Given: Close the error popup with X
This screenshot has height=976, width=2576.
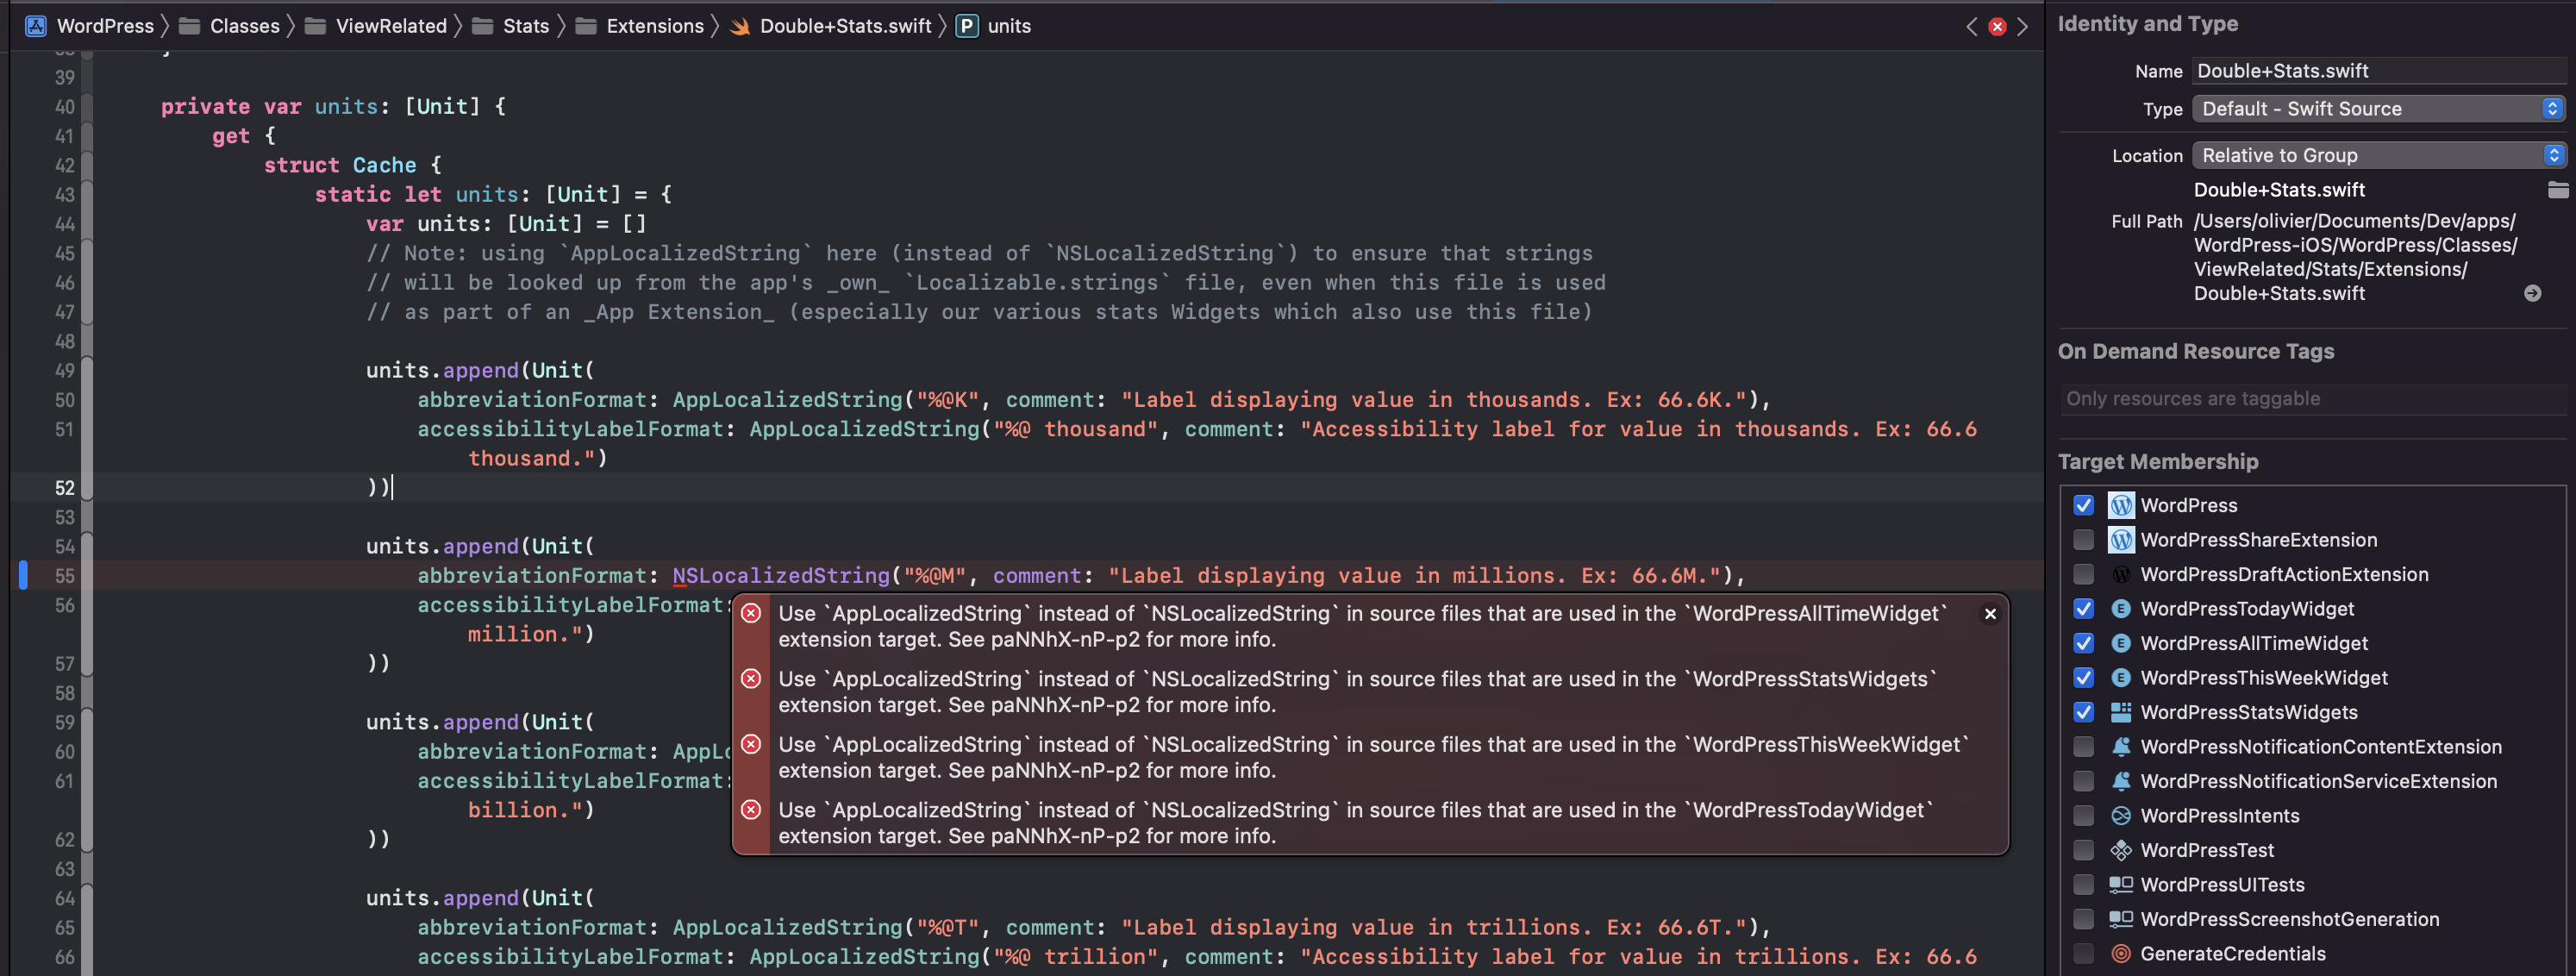Looking at the screenshot, I should coord(1990,614).
